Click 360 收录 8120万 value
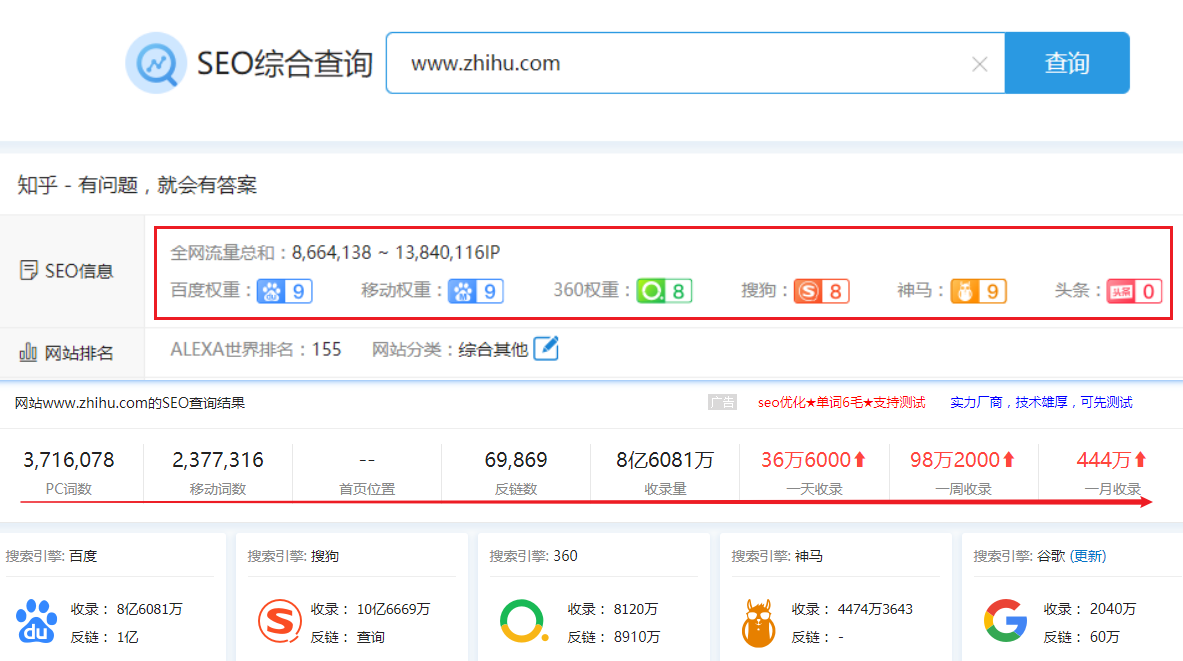The image size is (1183, 661). click(636, 609)
